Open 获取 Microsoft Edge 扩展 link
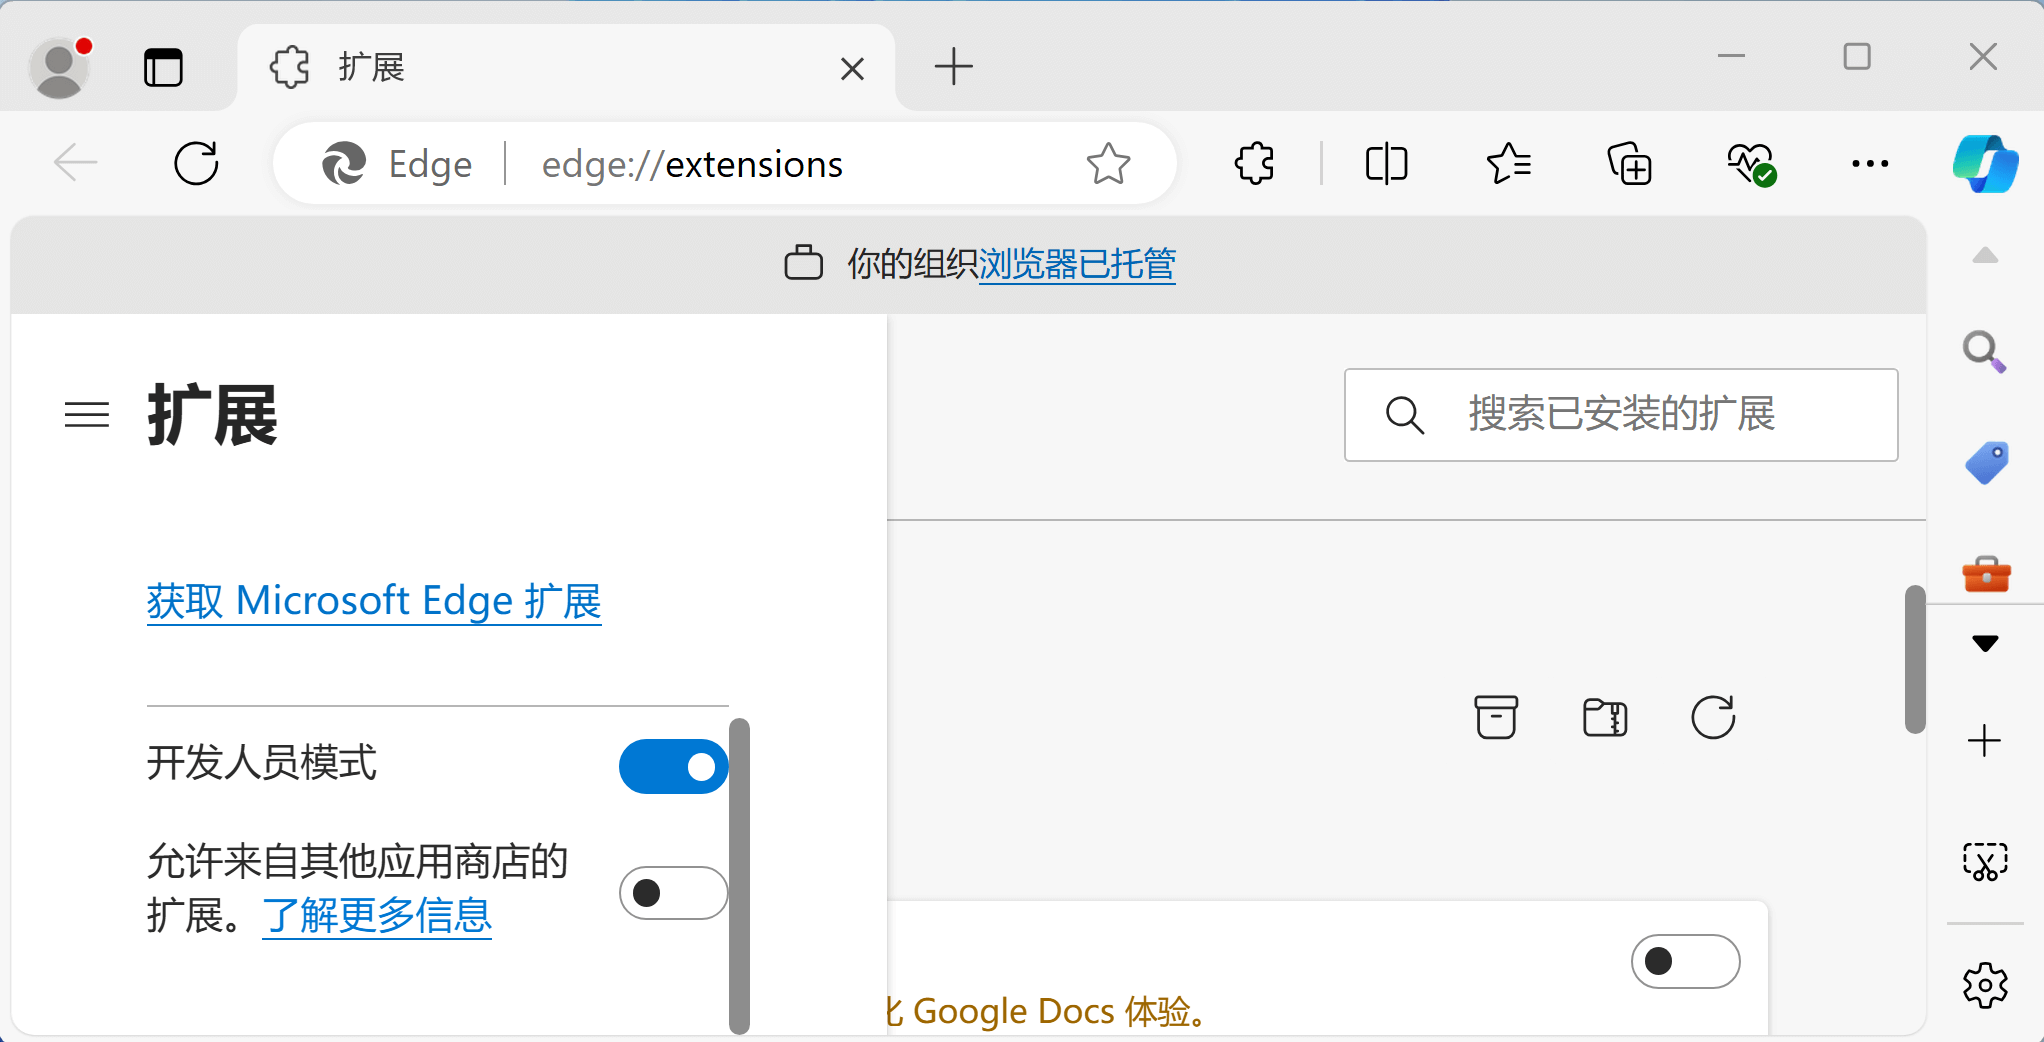This screenshot has width=2044, height=1042. [373, 600]
